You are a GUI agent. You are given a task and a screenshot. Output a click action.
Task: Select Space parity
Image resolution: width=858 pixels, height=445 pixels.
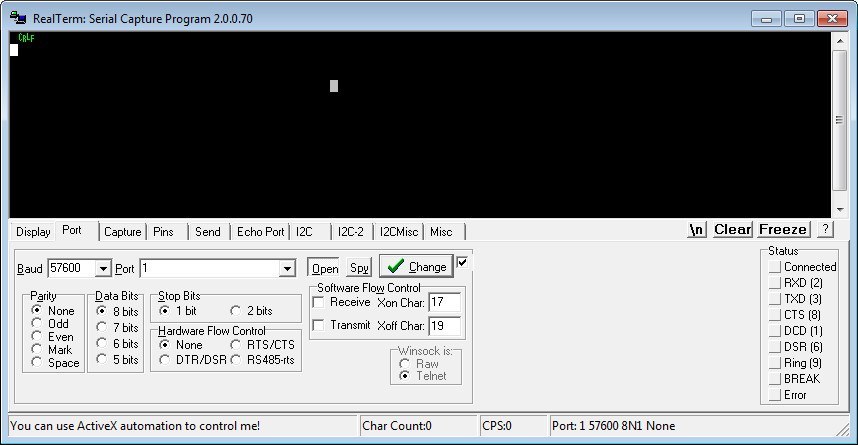coord(37,362)
